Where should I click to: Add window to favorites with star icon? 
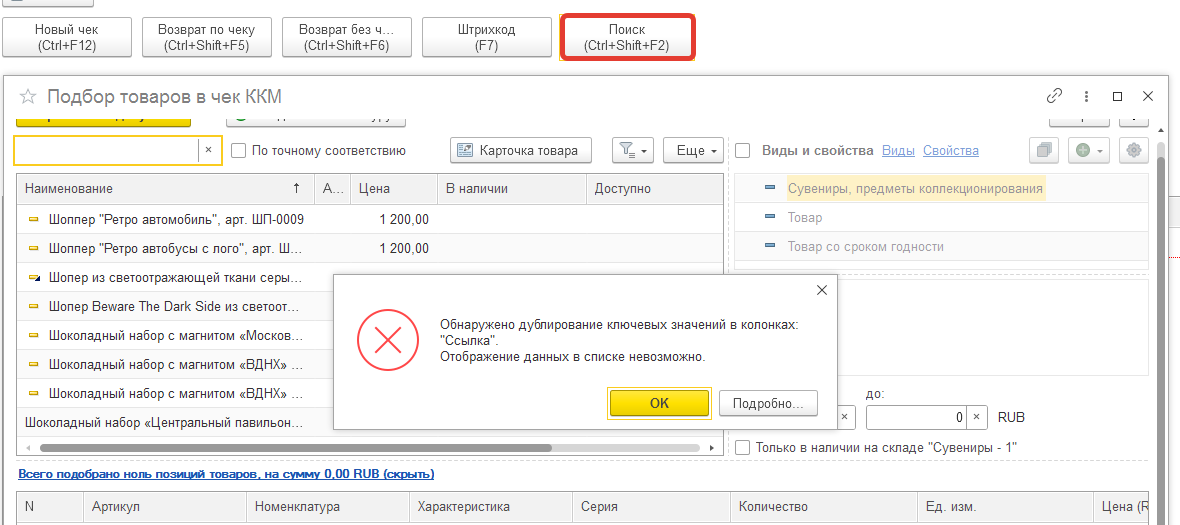28,97
